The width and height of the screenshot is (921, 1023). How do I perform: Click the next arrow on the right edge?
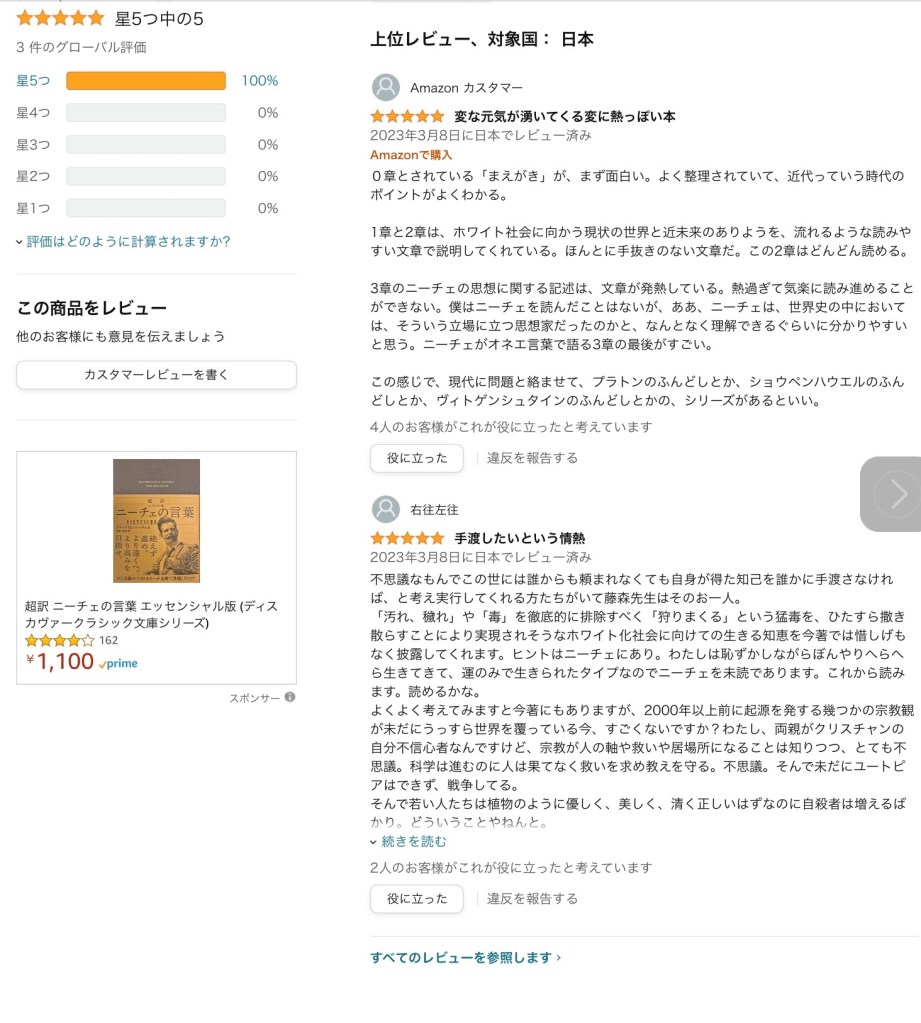892,493
